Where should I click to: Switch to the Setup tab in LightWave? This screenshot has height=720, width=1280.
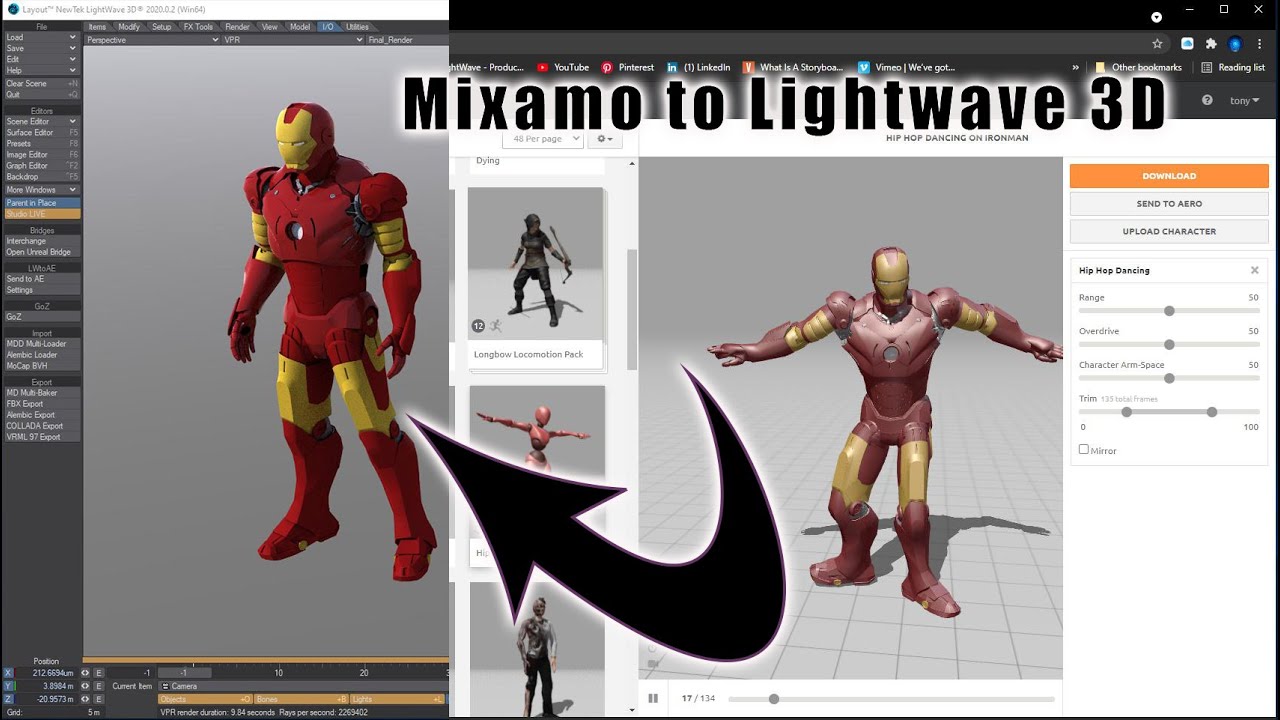161,27
